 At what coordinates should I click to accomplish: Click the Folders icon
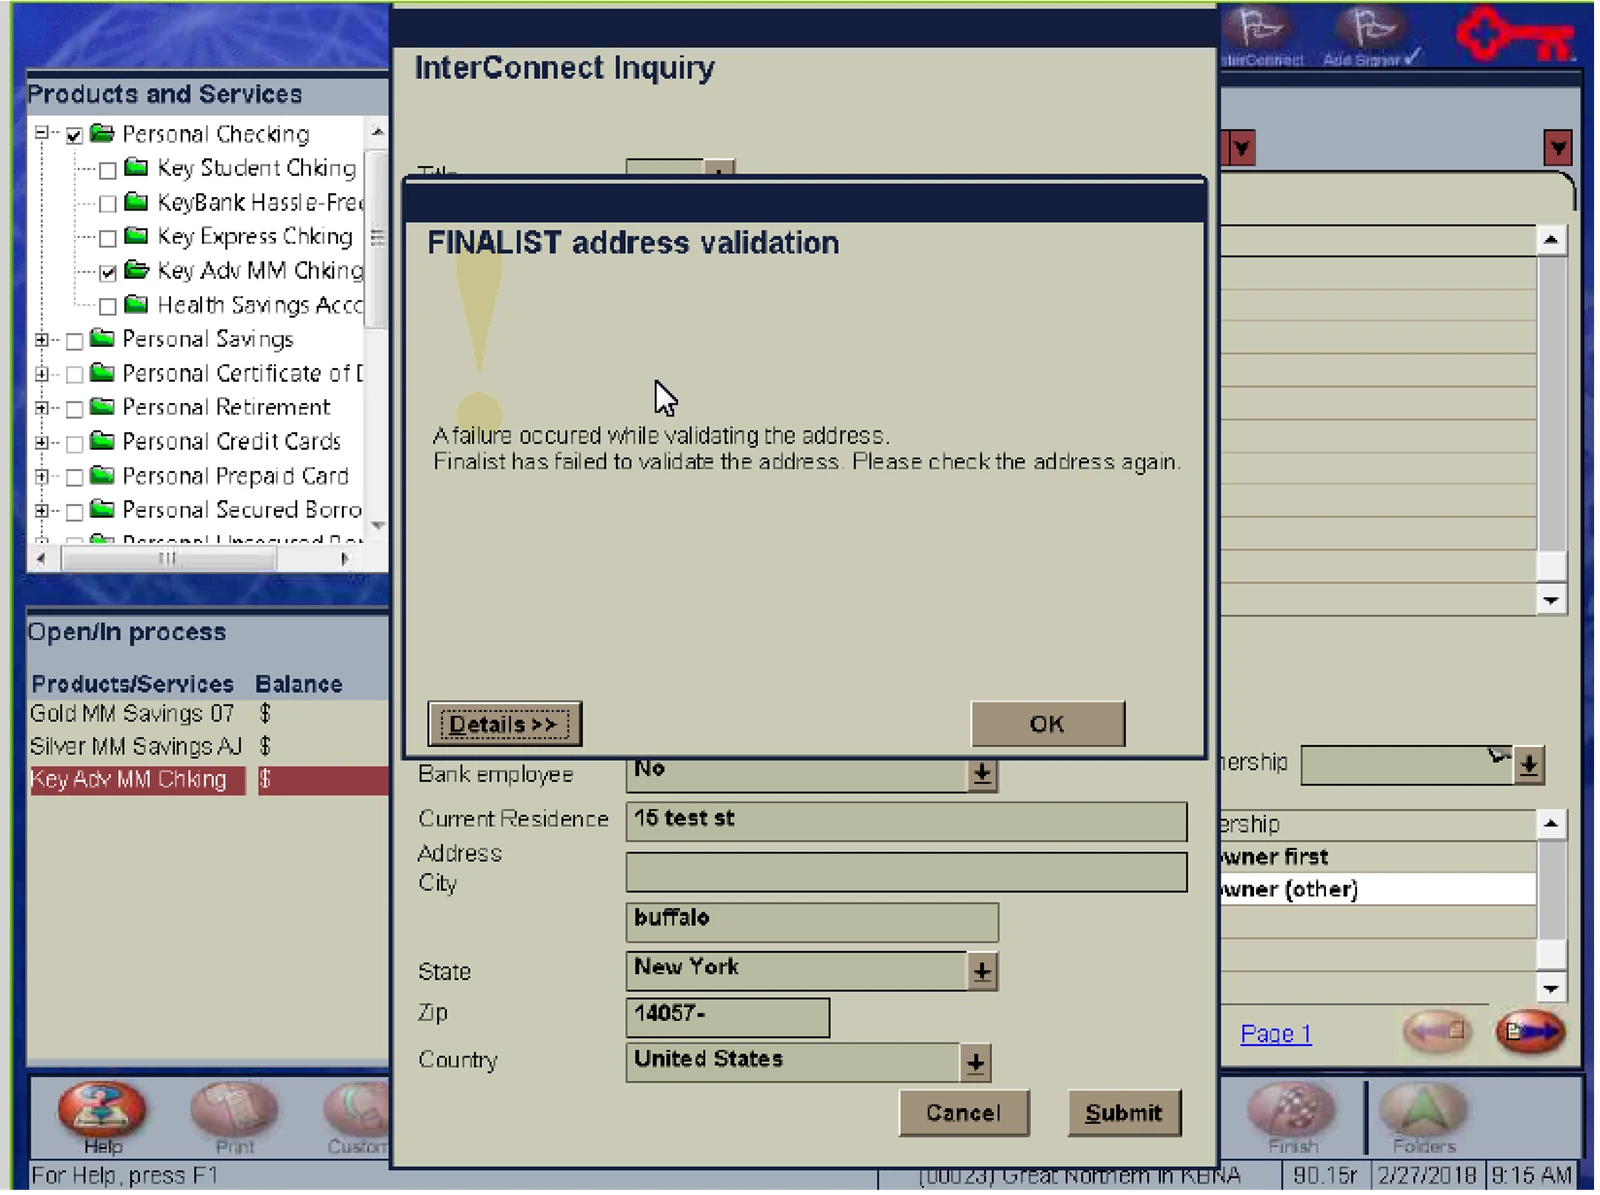(1423, 1110)
